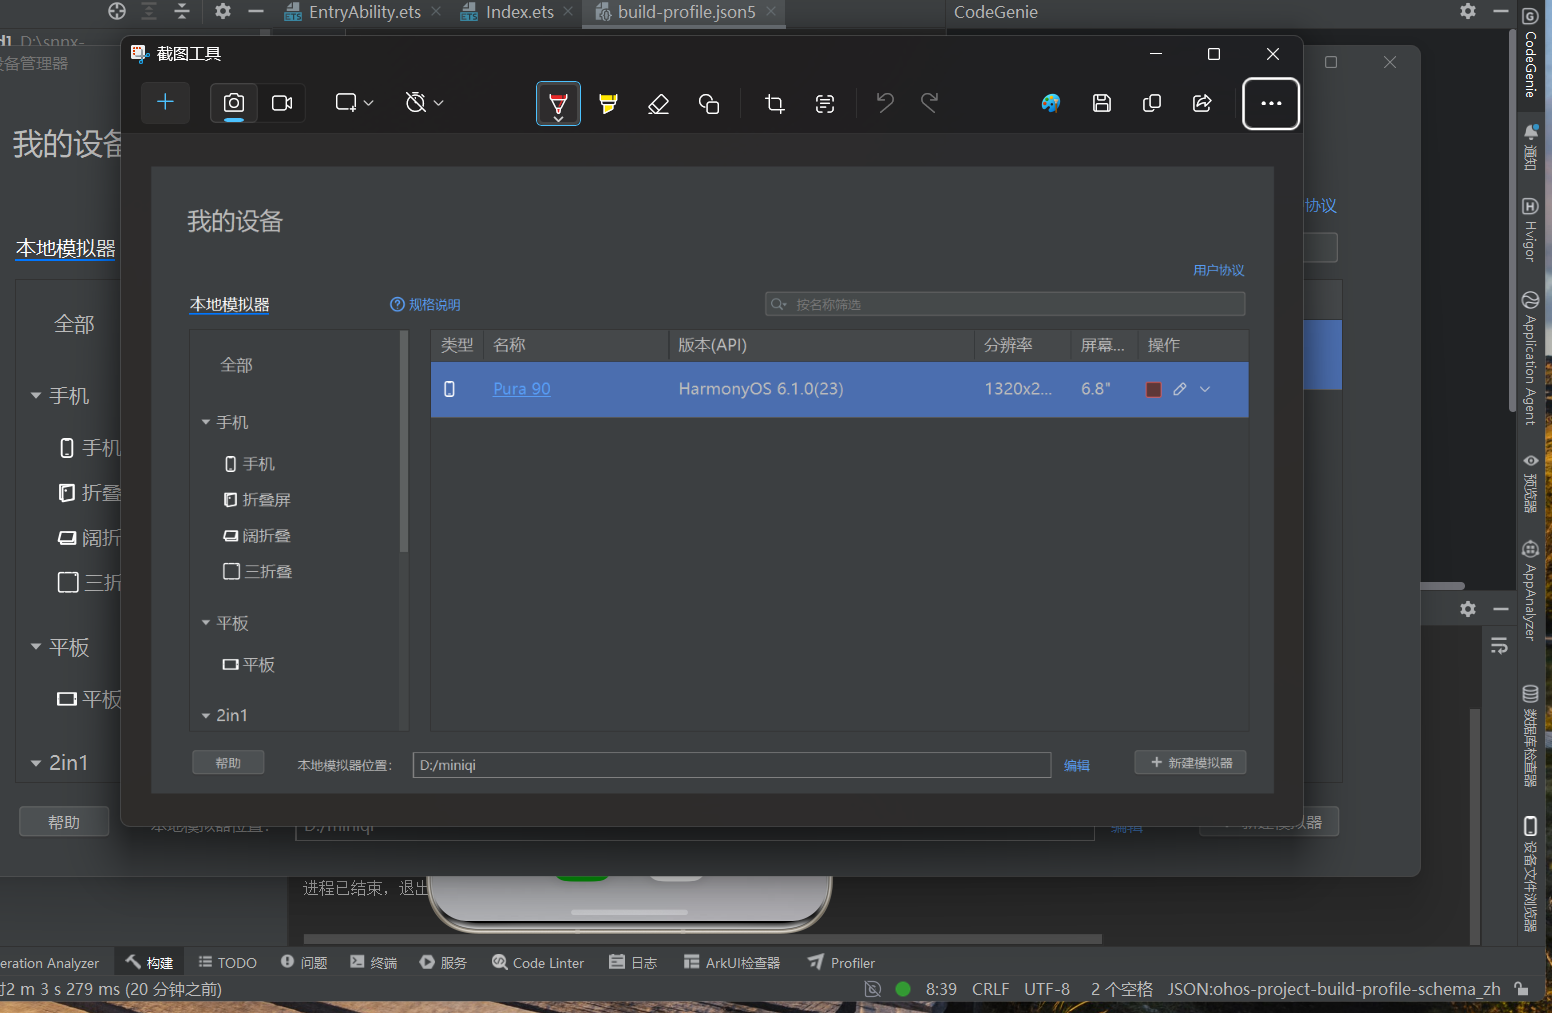Viewport: 1552px width, 1013px height.
Task: Select the Ballpoint pen tool in Snipping Tool
Action: click(x=558, y=103)
